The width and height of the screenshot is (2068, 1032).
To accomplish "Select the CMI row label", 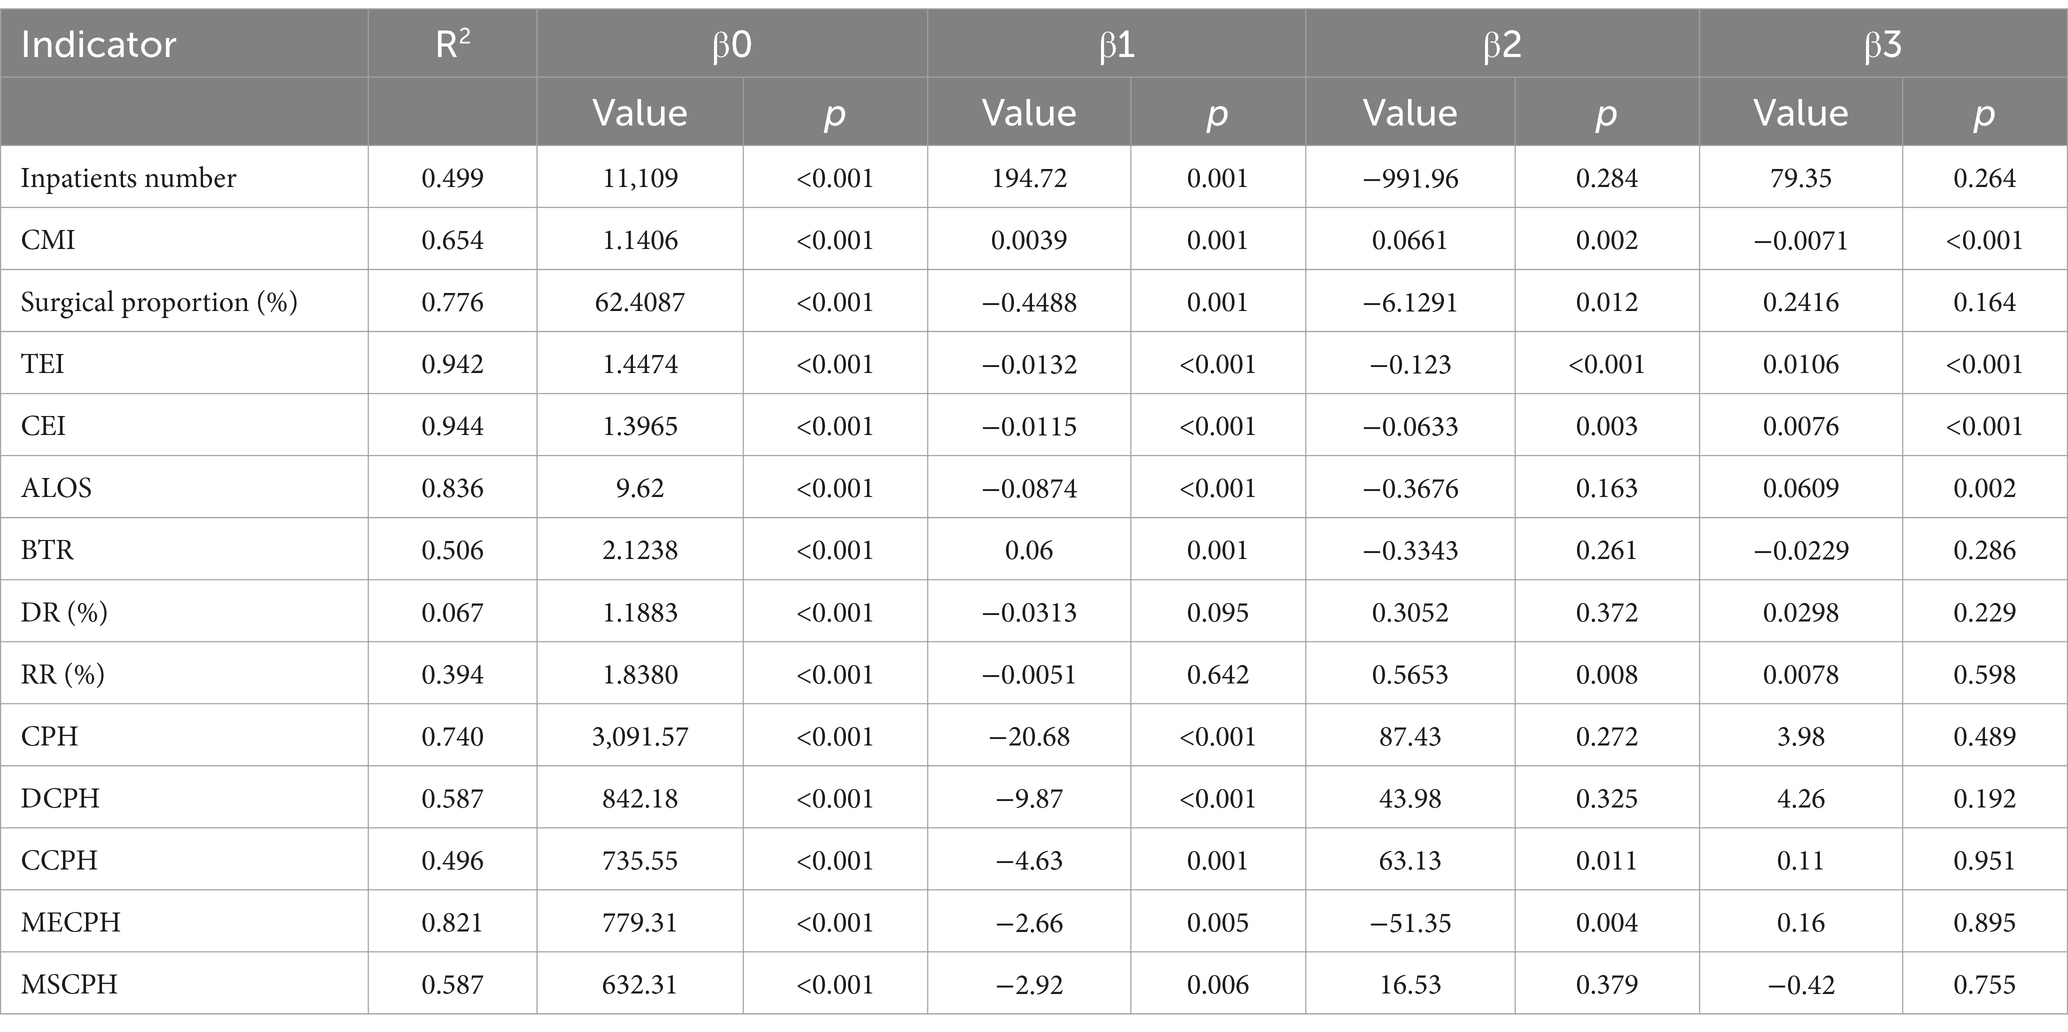I will click(x=48, y=240).
